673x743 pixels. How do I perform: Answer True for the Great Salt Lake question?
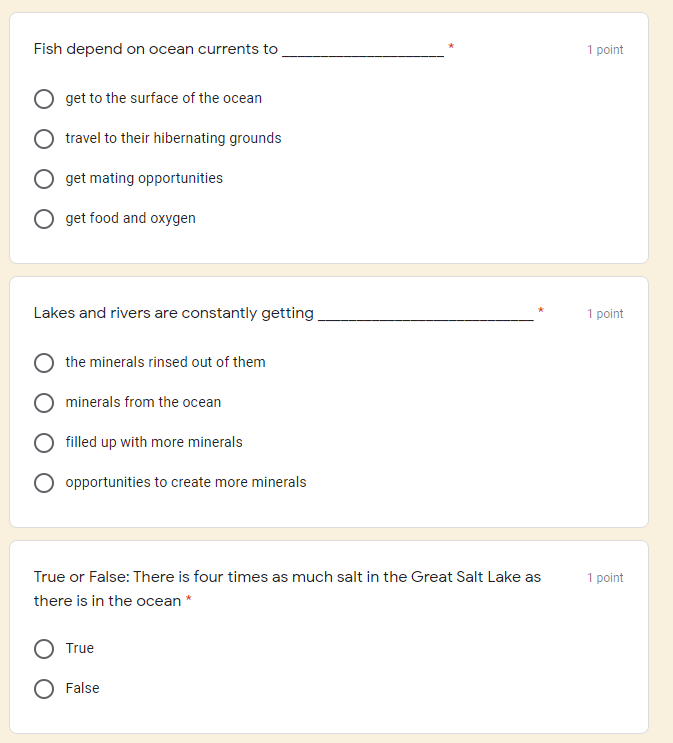click(x=44, y=649)
